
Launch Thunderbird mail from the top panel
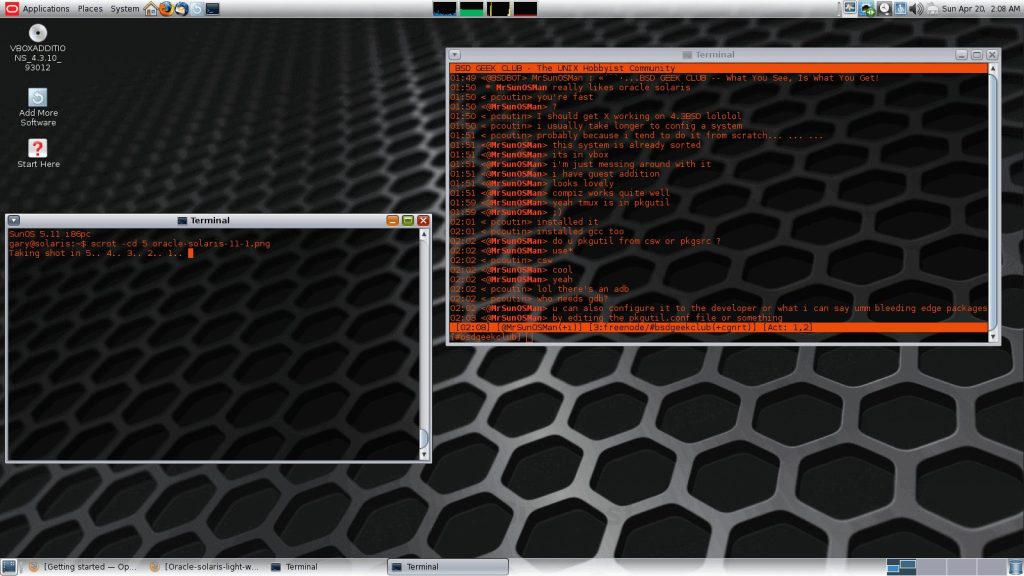pyautogui.click(x=181, y=8)
